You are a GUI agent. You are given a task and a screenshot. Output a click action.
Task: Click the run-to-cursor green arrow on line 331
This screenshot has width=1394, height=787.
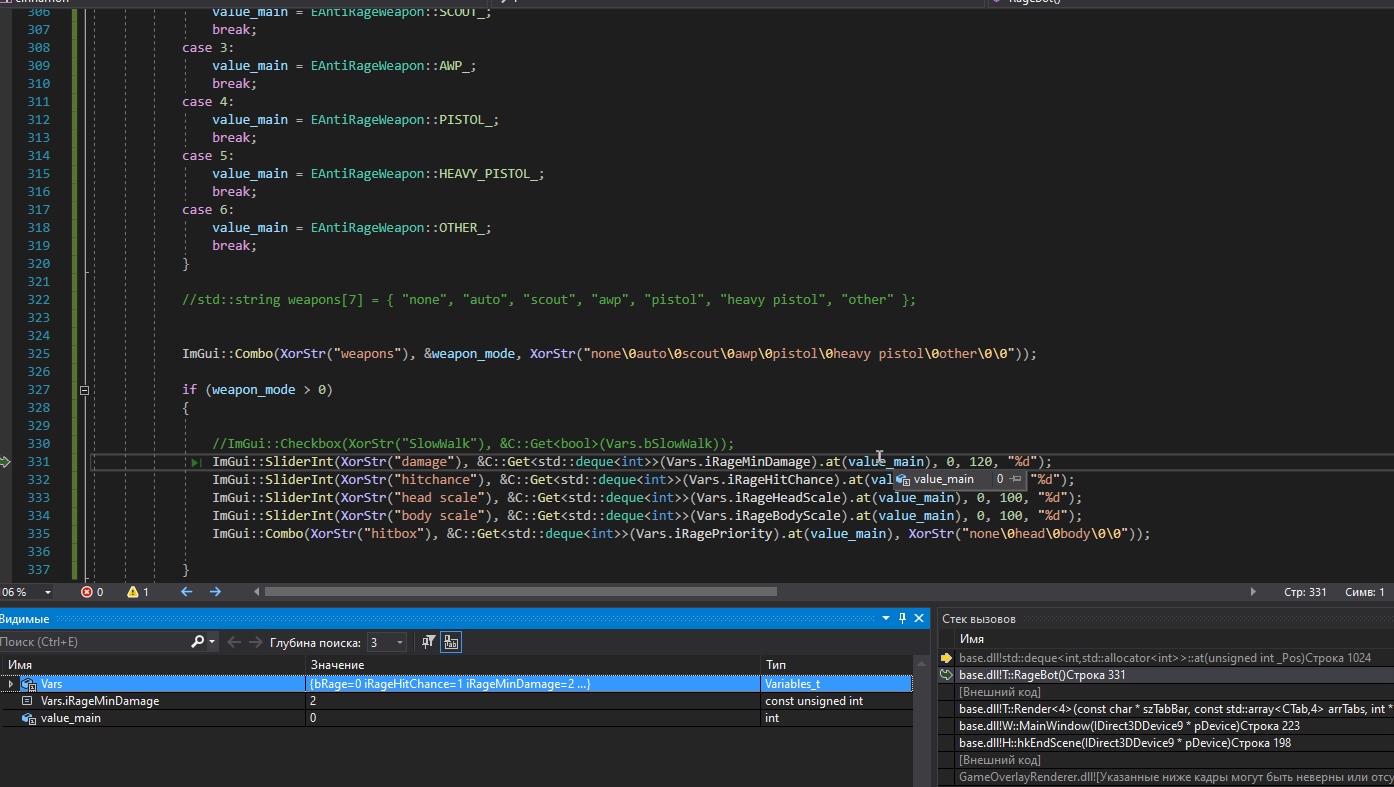point(195,462)
